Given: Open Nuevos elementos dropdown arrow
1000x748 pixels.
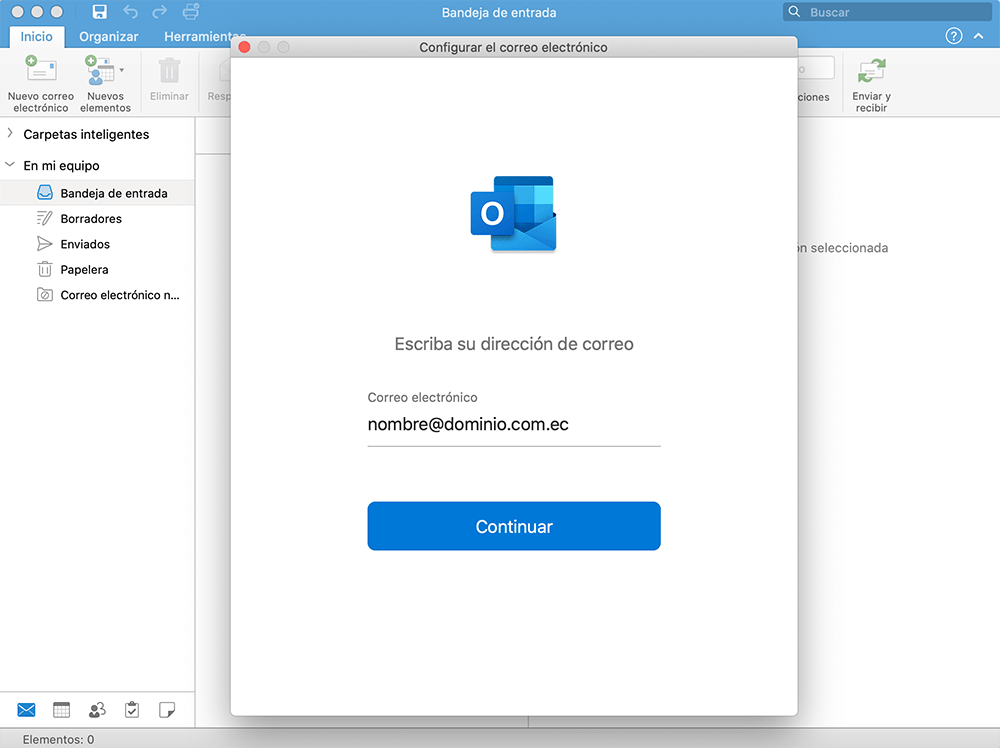Looking at the screenshot, I should 121,70.
